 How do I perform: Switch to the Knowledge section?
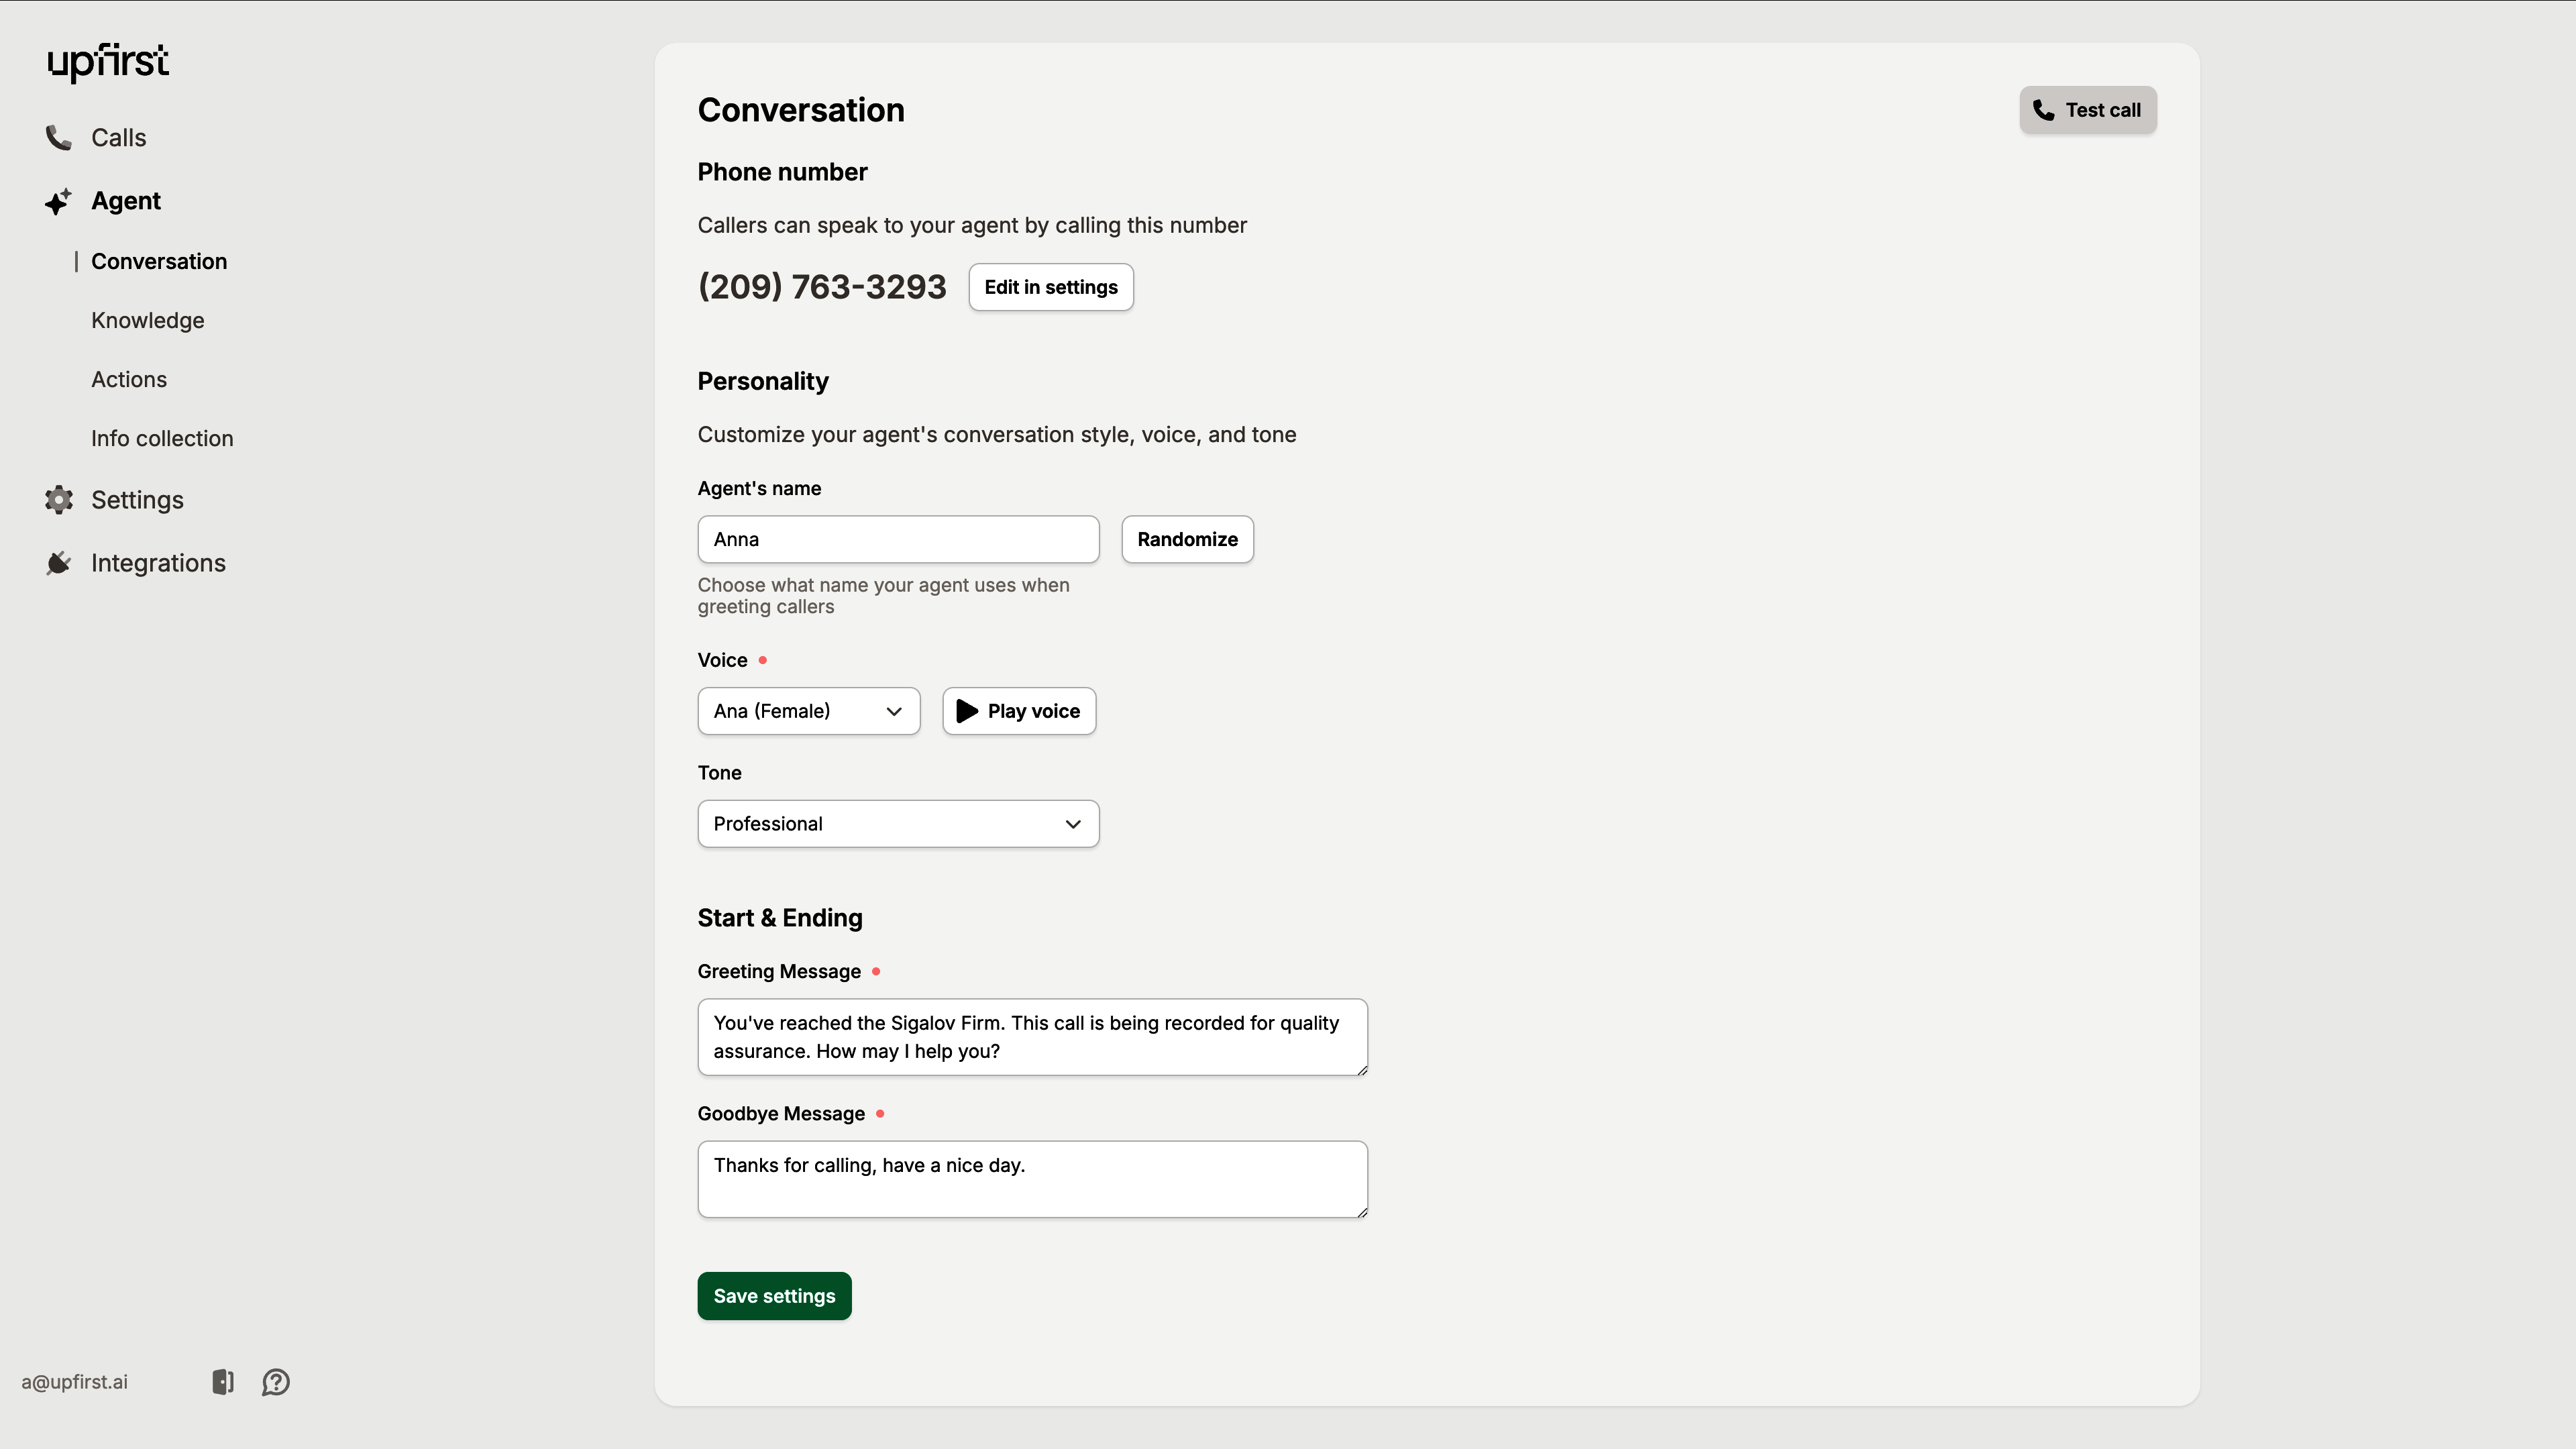point(147,320)
